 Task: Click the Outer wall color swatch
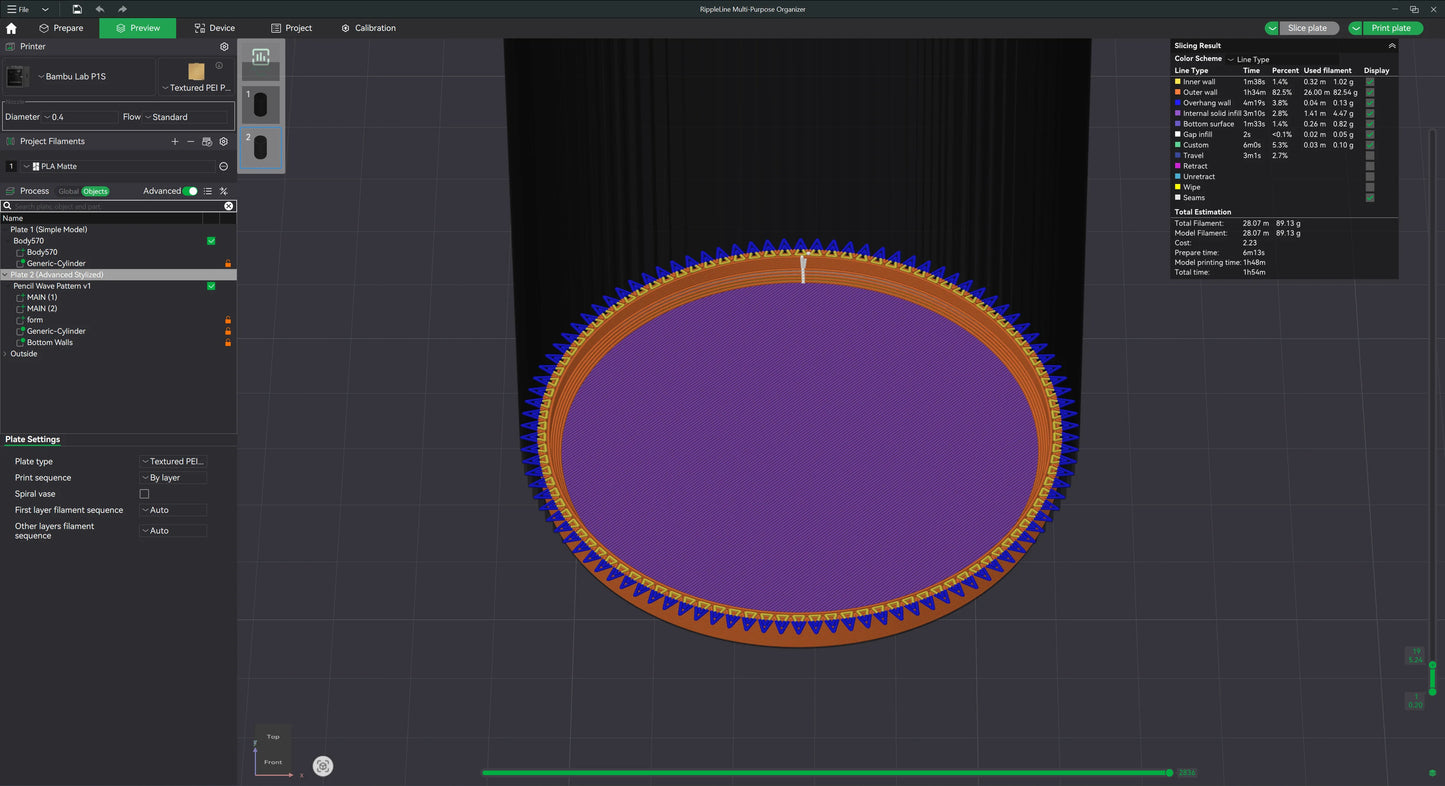[1178, 92]
